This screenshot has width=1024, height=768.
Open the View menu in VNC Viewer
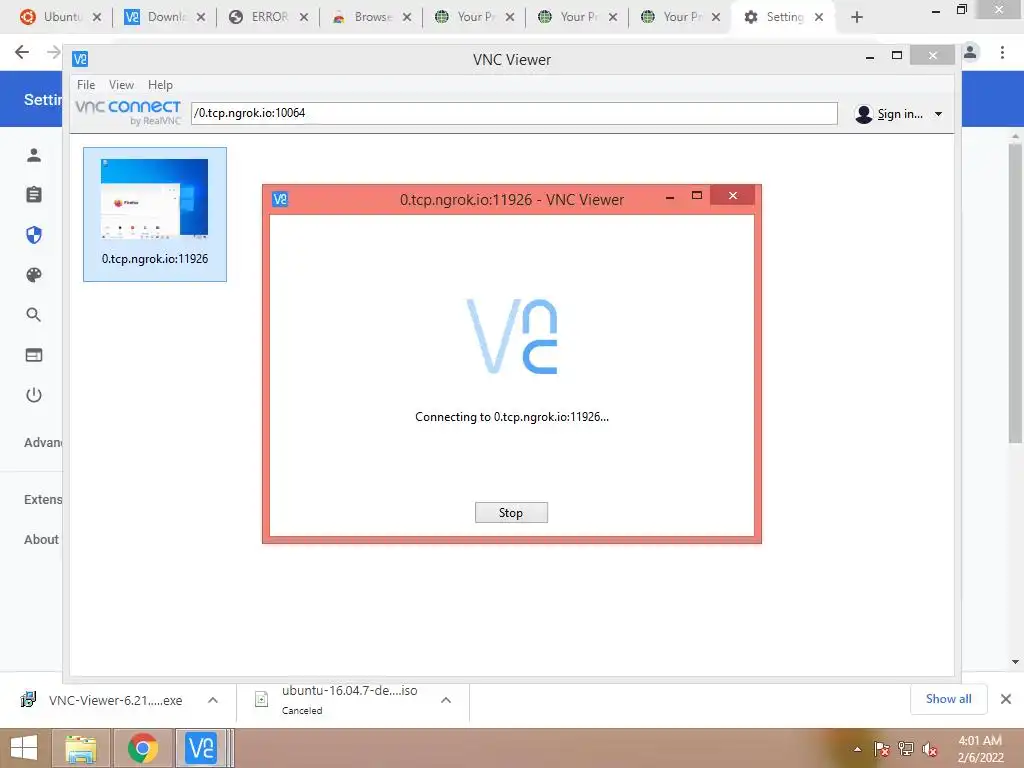pos(121,85)
